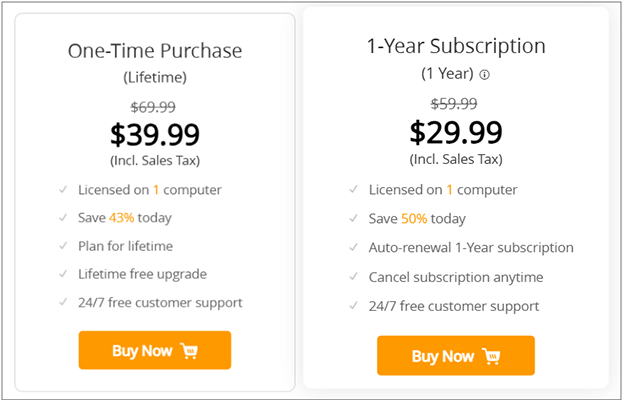Click the crossed-out $59.99 price

[454, 104]
